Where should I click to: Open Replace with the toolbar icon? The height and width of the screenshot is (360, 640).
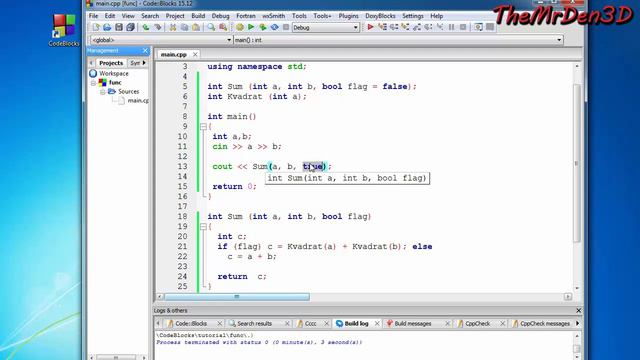click(x=223, y=27)
